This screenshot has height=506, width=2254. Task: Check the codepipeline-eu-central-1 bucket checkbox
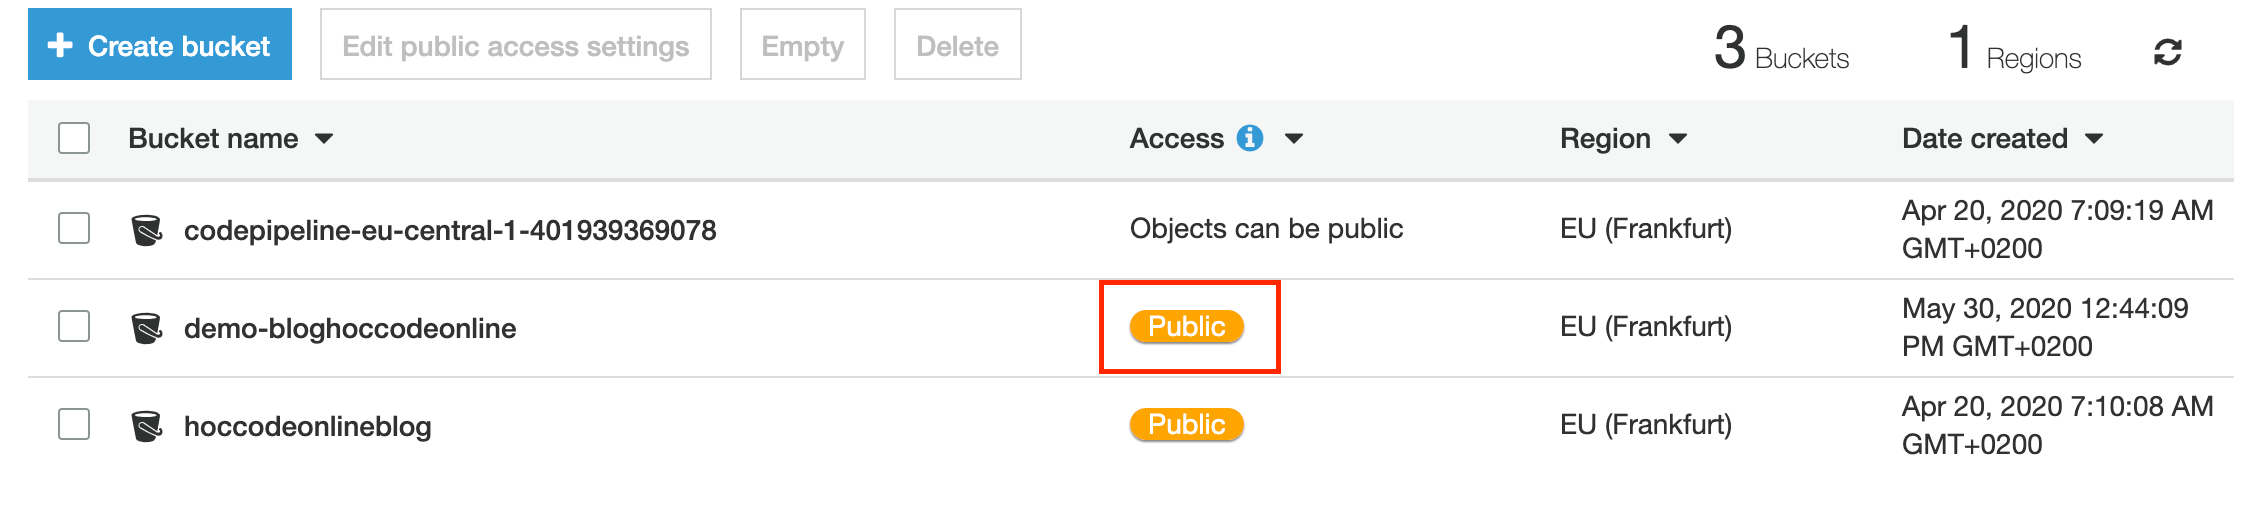(74, 228)
